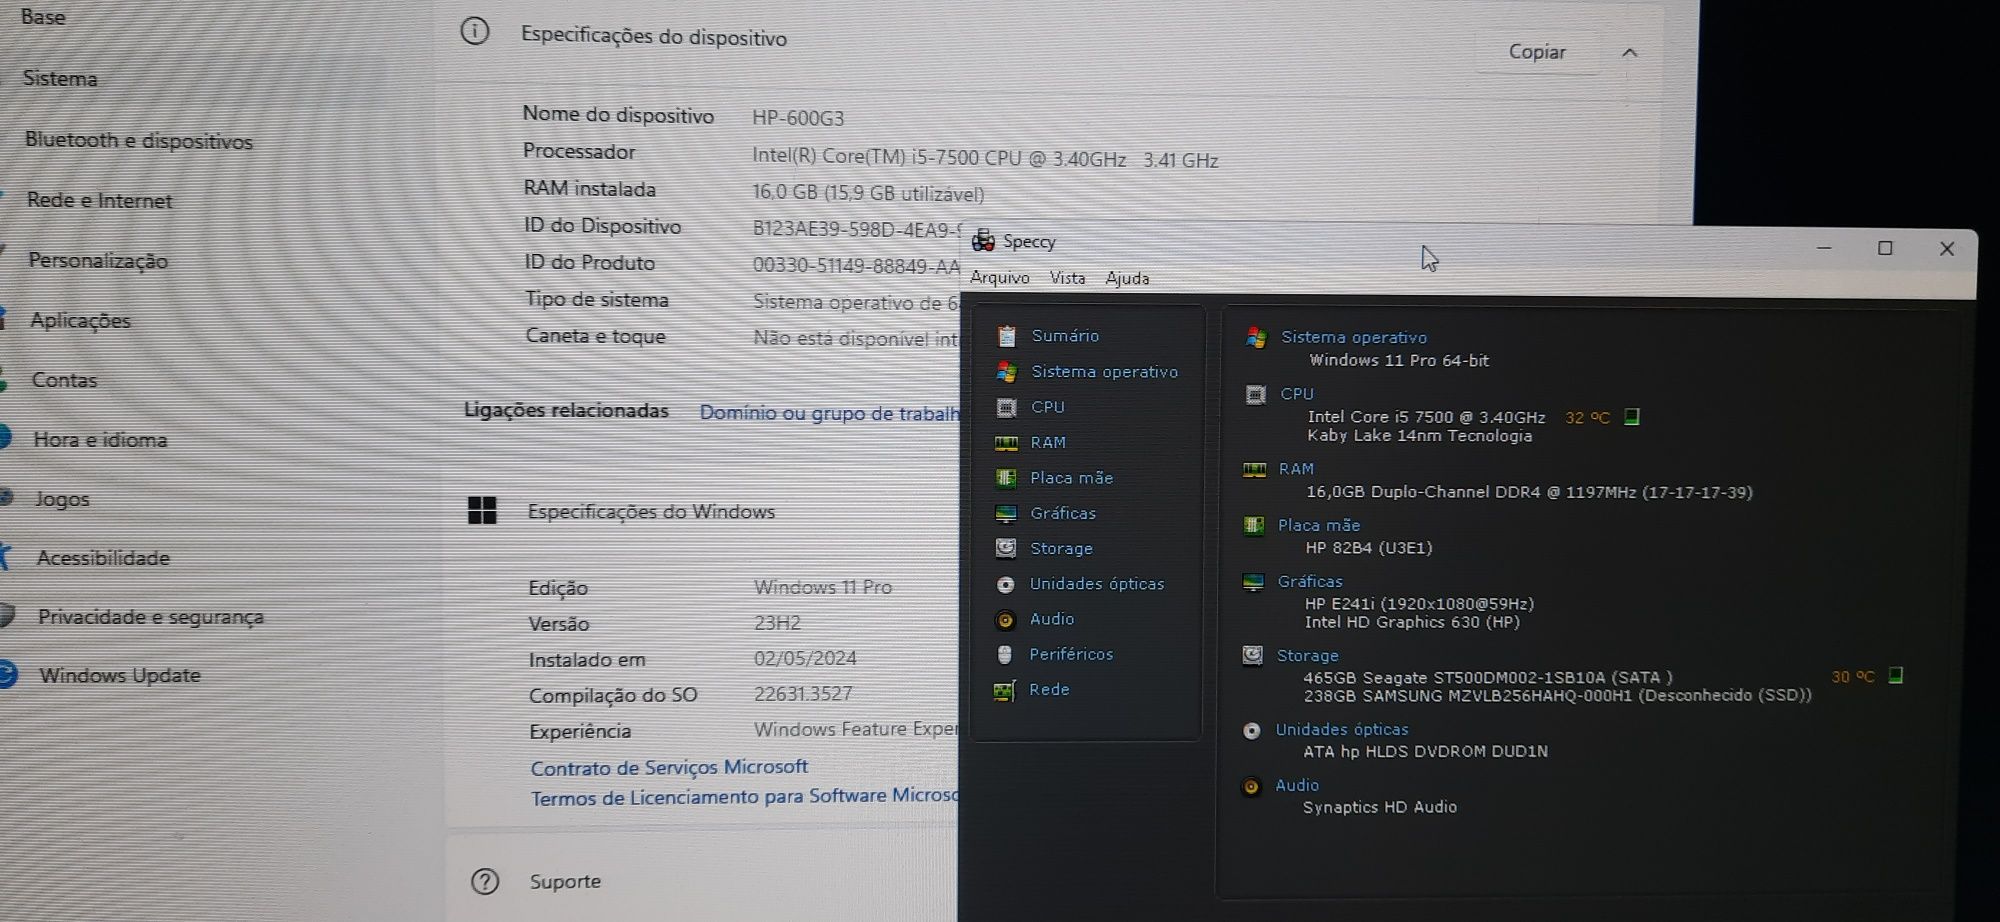The width and height of the screenshot is (2000, 922).
Task: Click the Copiar button for device specs
Action: point(1537,52)
